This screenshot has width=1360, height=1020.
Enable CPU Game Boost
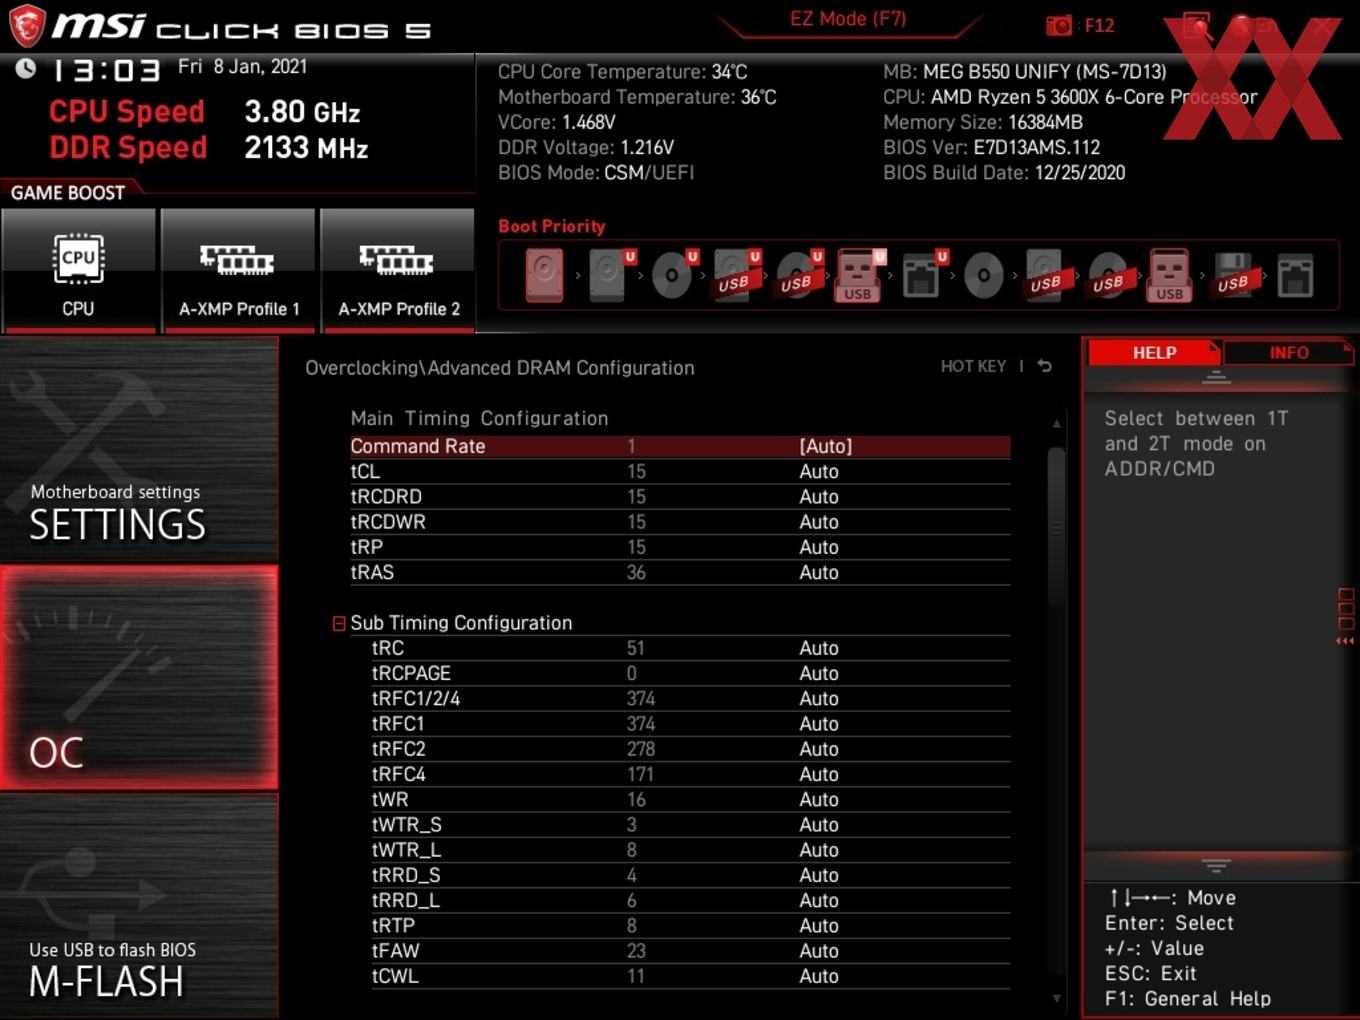[x=78, y=270]
